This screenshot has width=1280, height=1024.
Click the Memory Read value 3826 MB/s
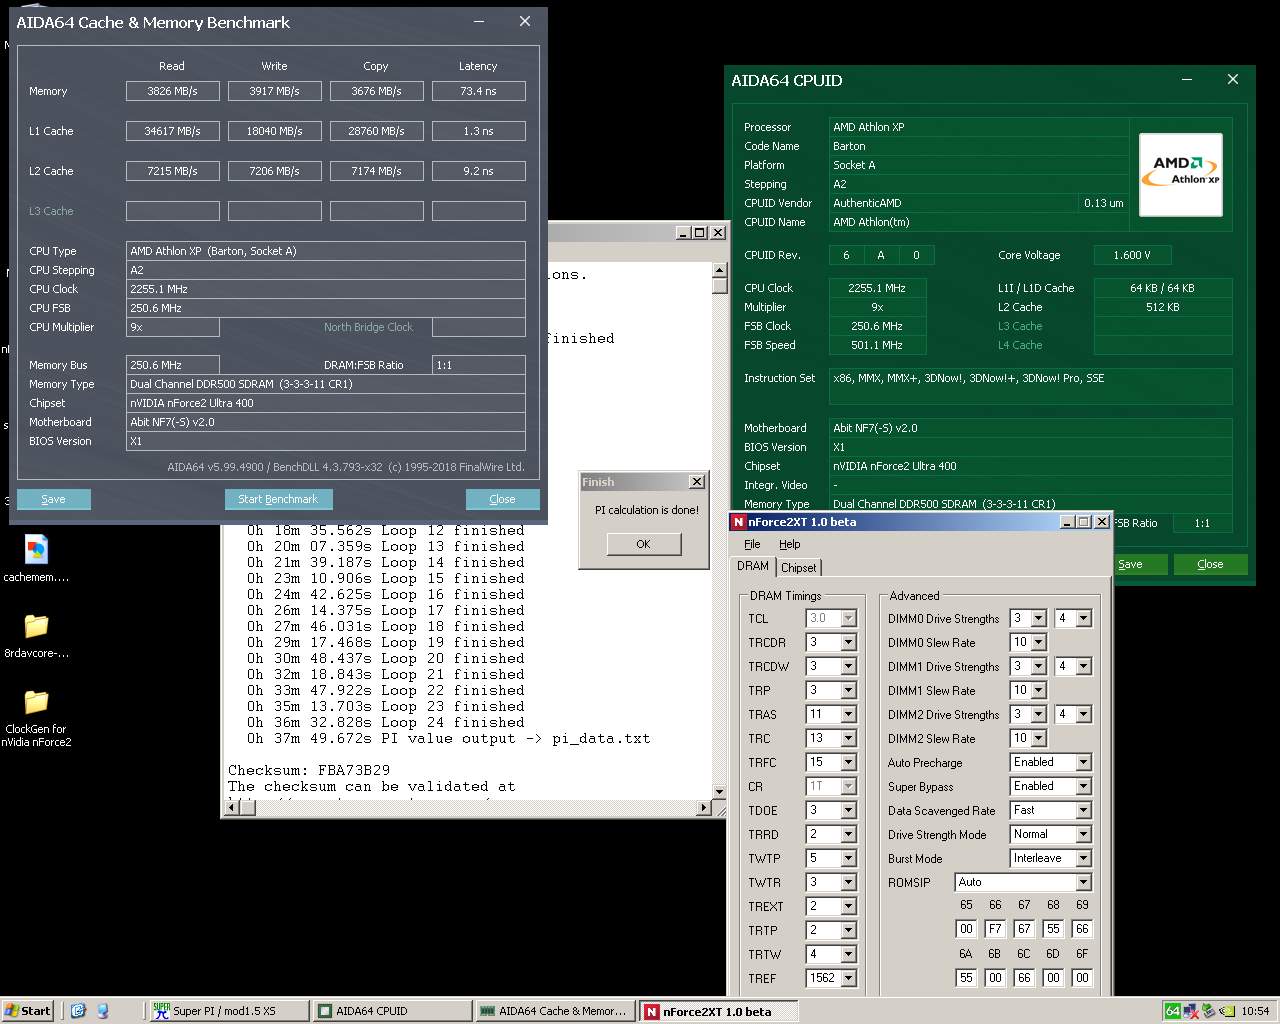pos(172,91)
